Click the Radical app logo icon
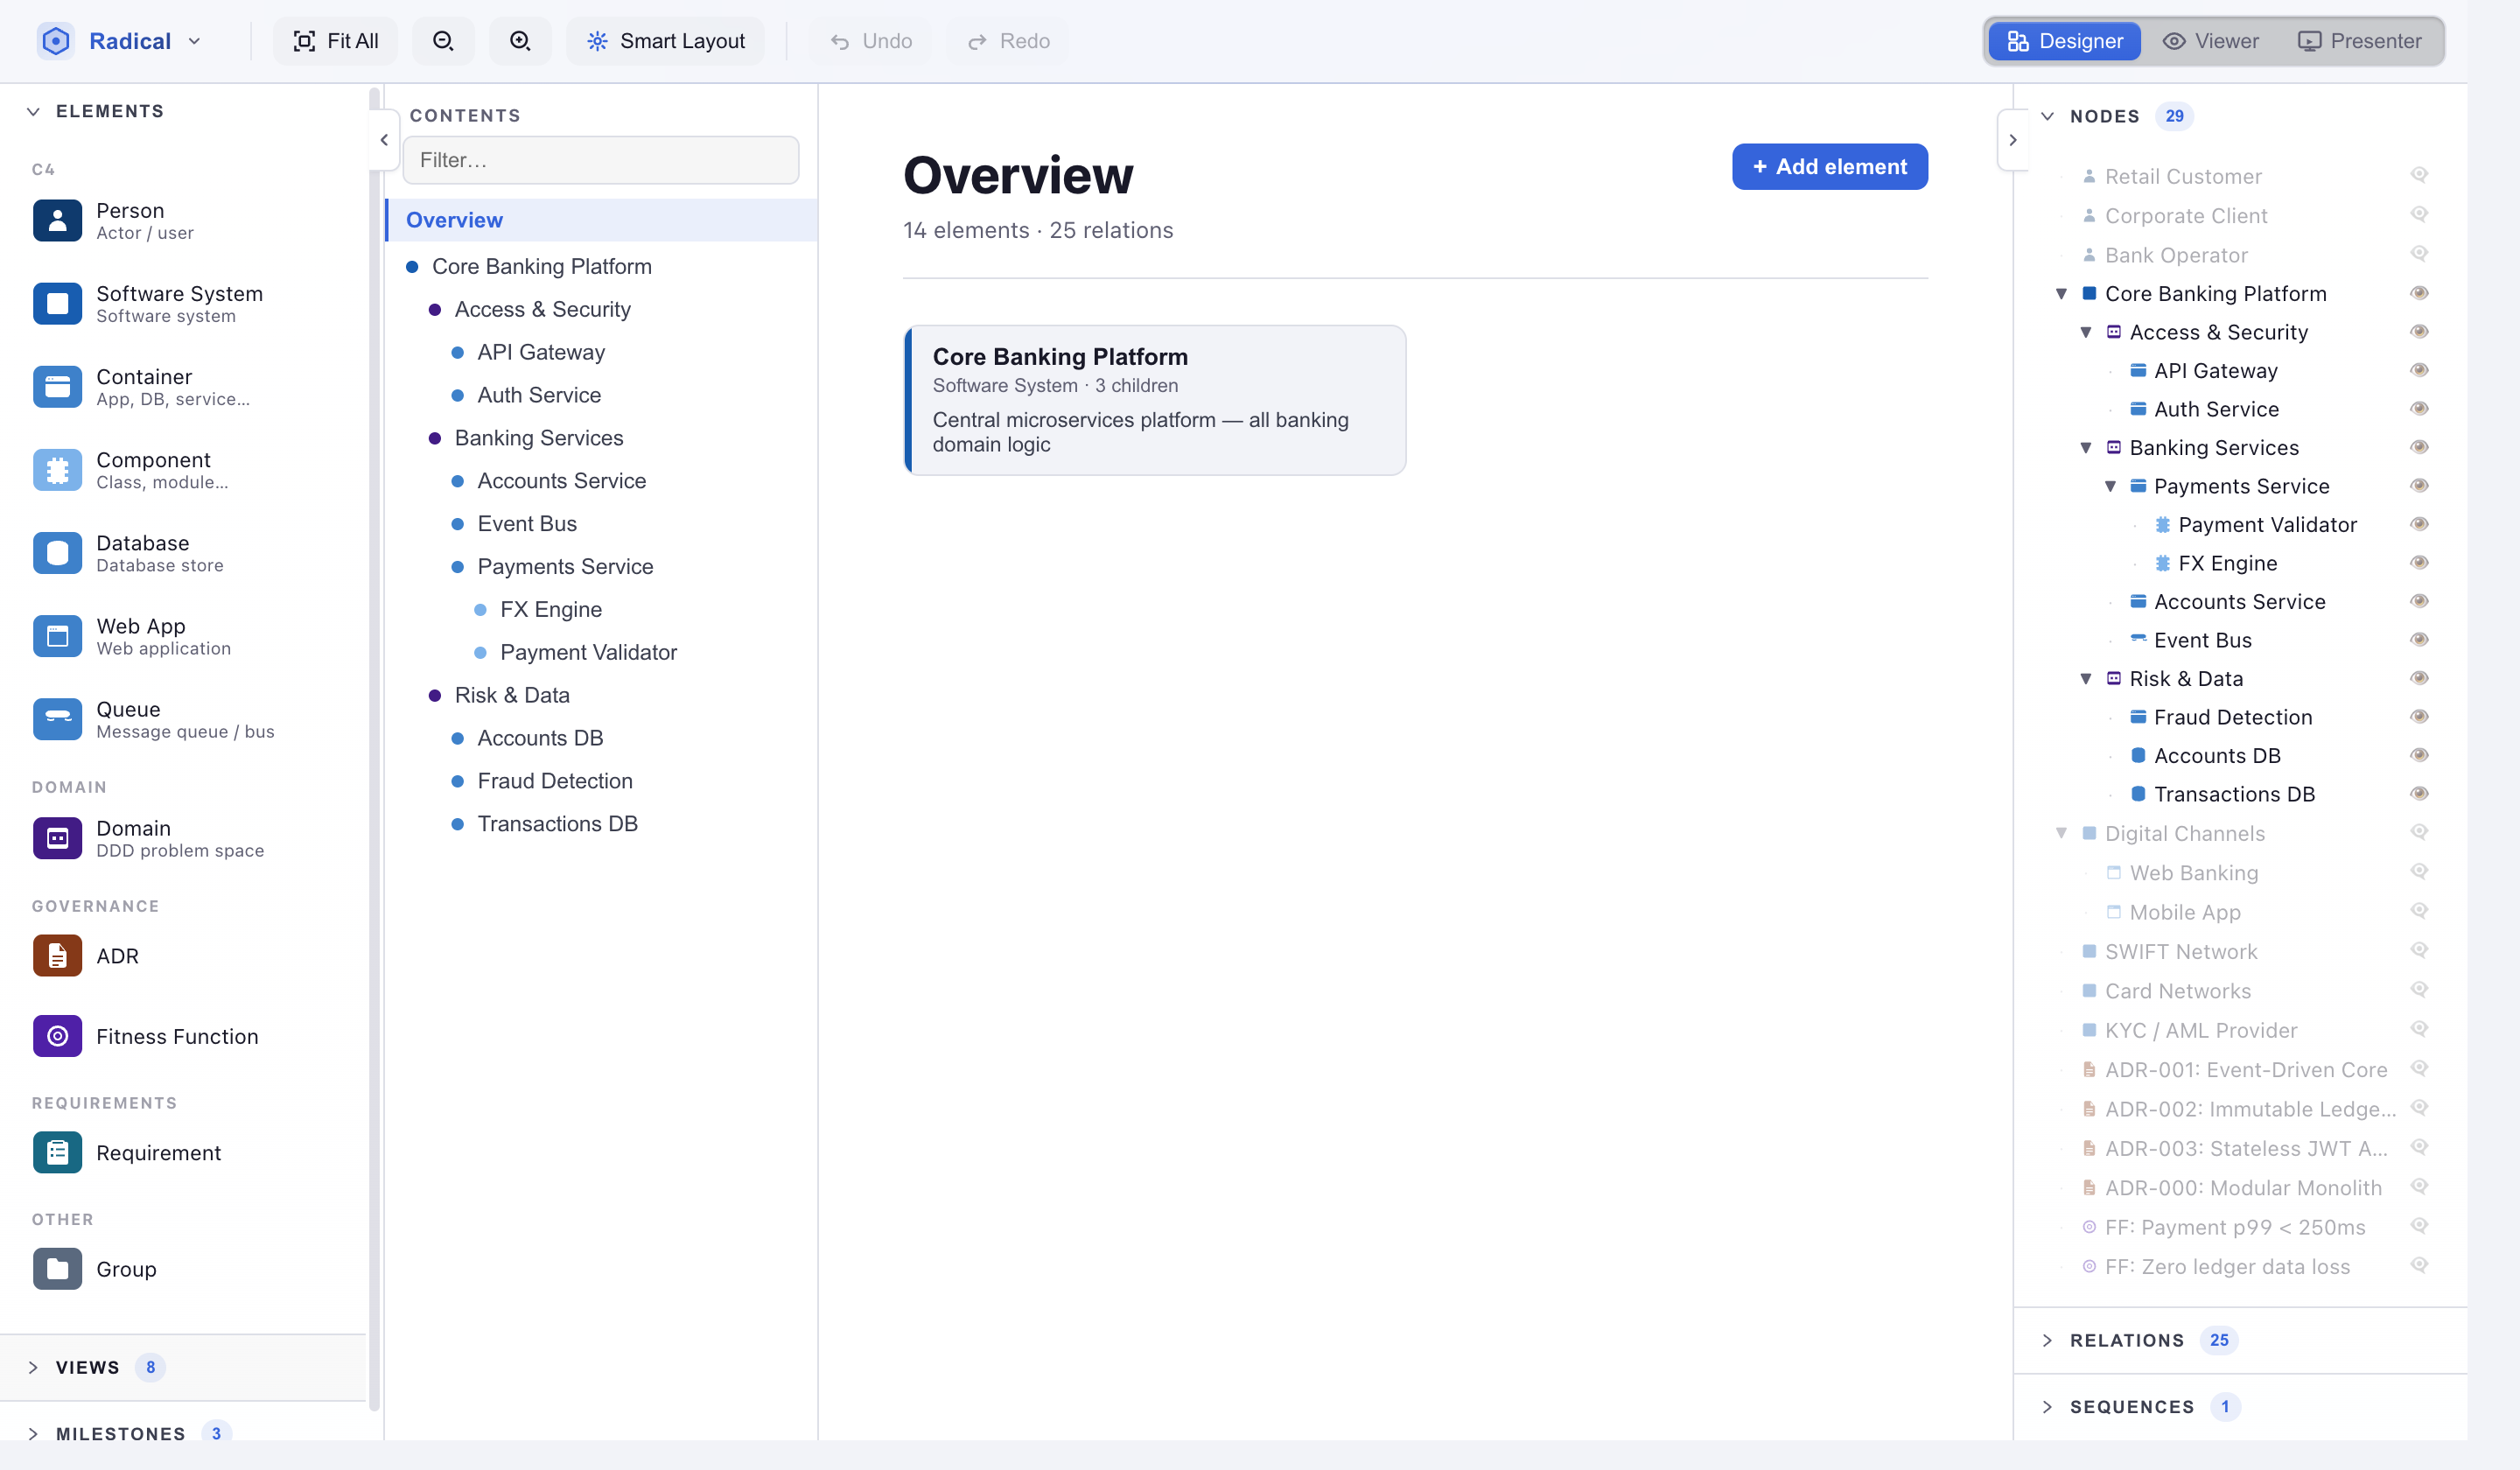 (x=56, y=41)
